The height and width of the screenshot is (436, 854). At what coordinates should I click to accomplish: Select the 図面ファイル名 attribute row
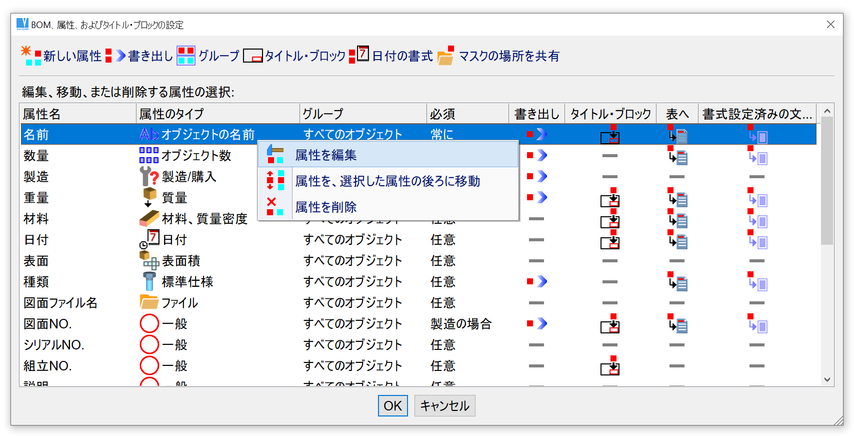tap(60, 303)
